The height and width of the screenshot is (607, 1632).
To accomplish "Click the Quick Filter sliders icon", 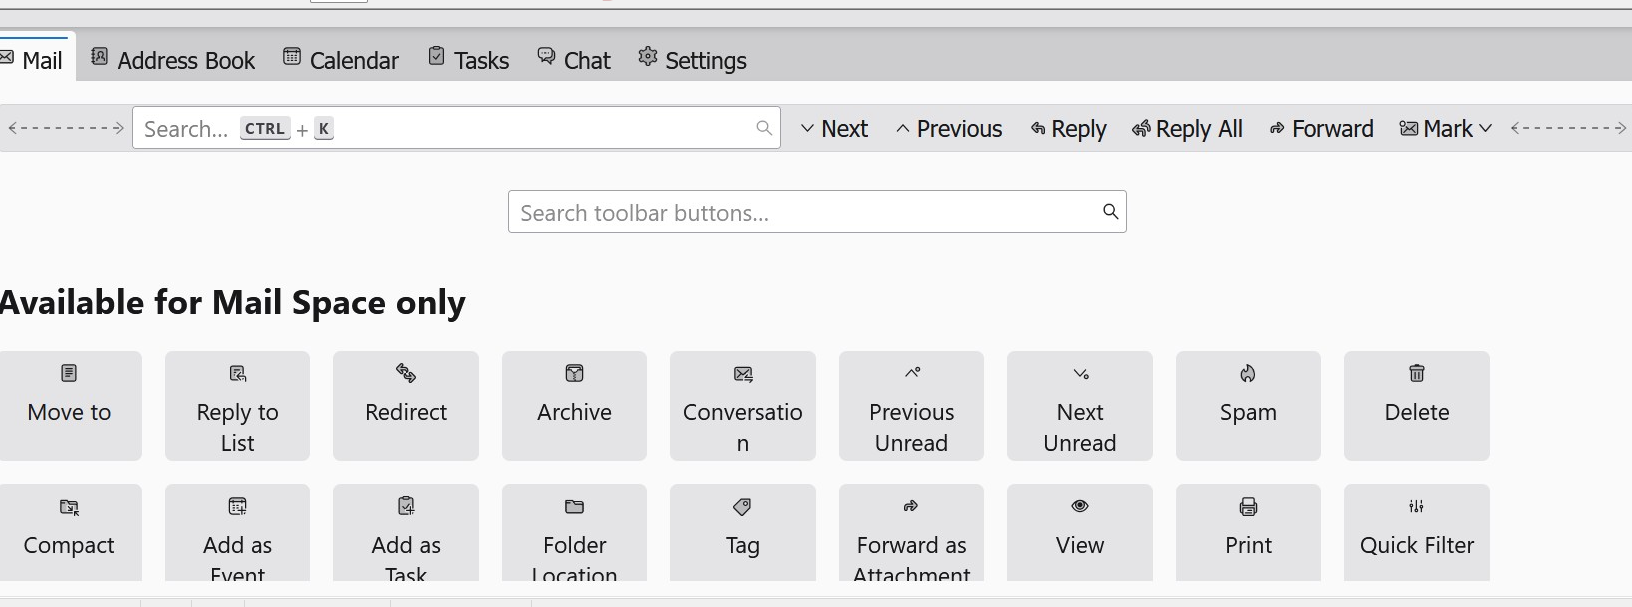I will (x=1416, y=507).
